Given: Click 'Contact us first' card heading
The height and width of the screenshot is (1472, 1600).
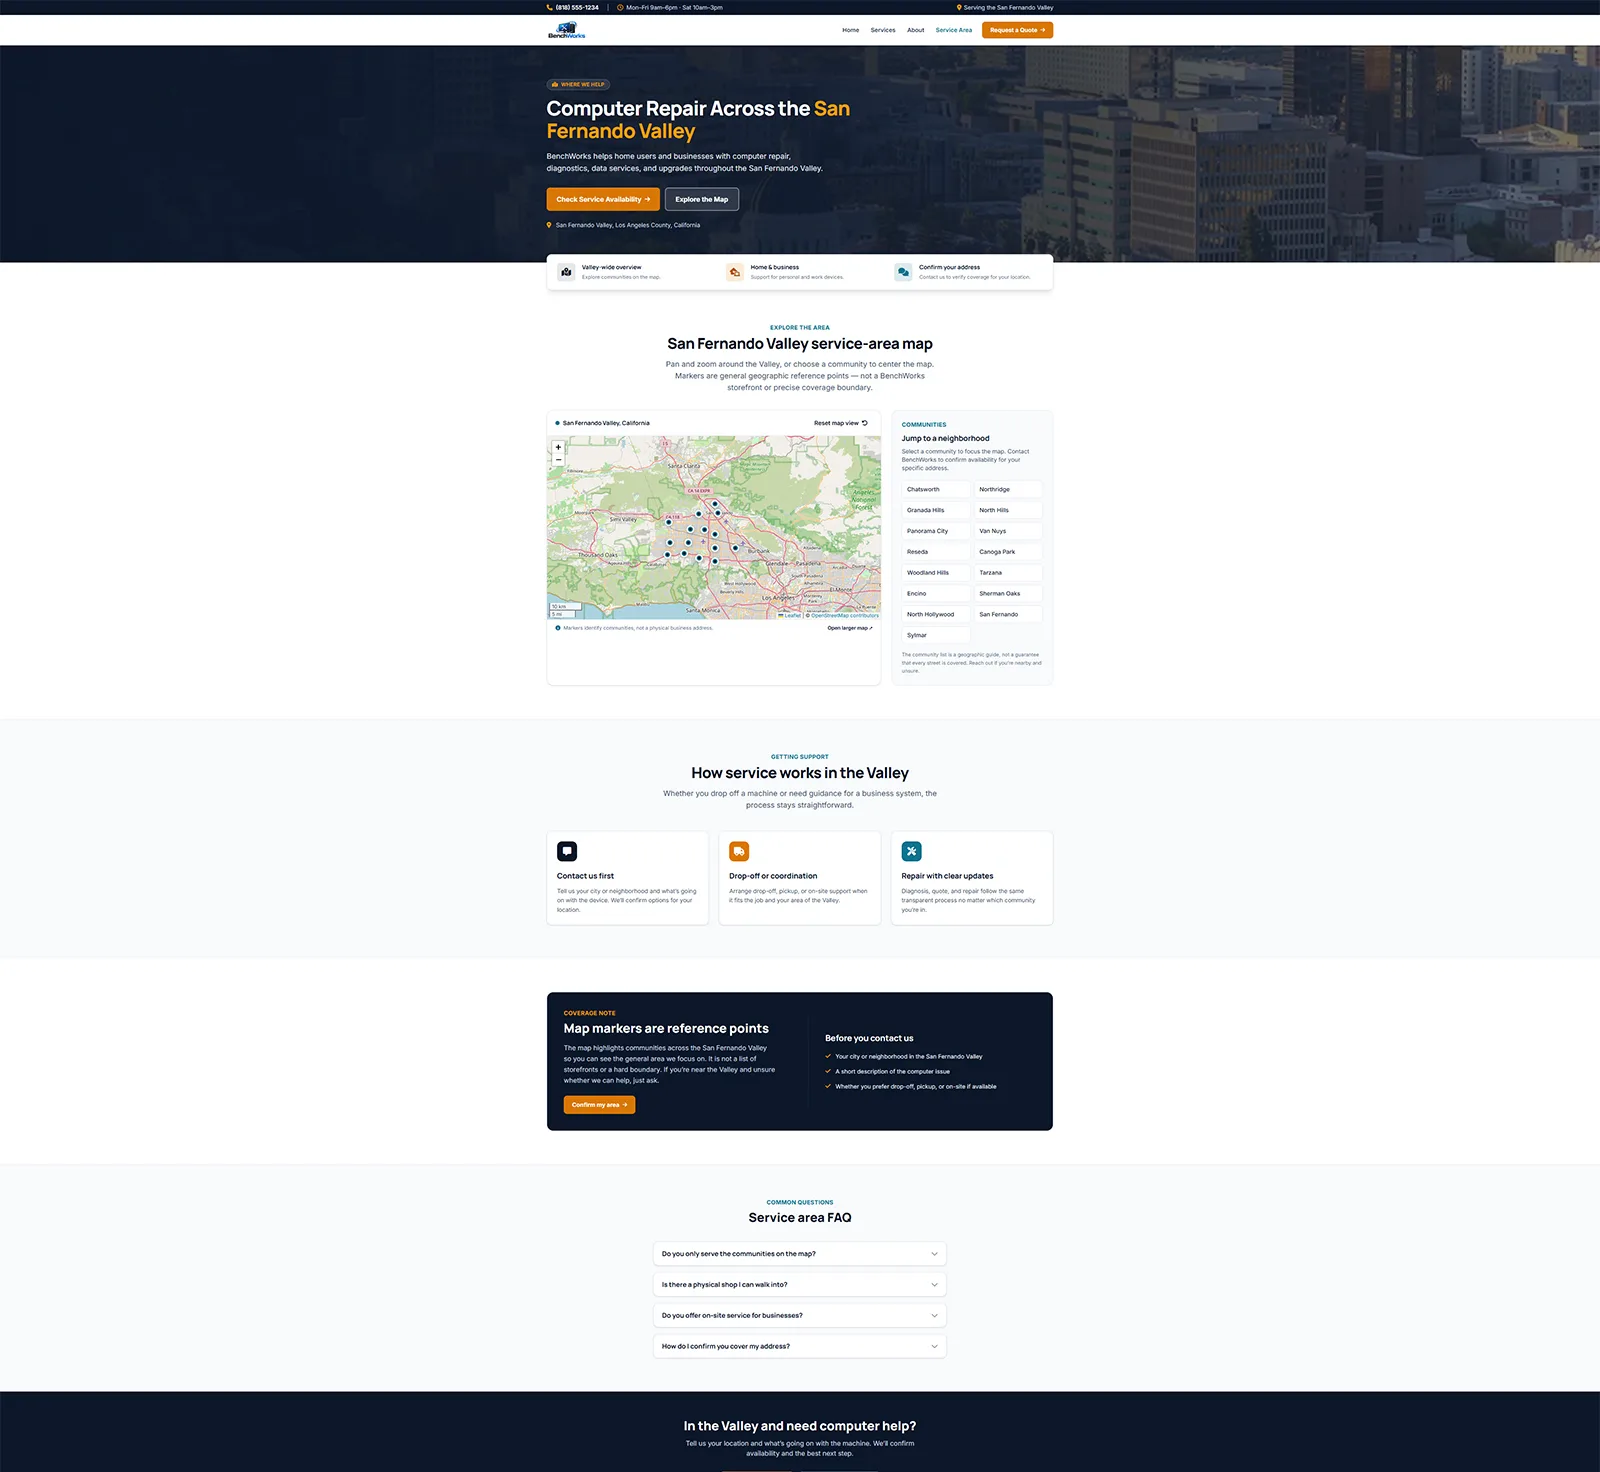Looking at the screenshot, I should [585, 876].
